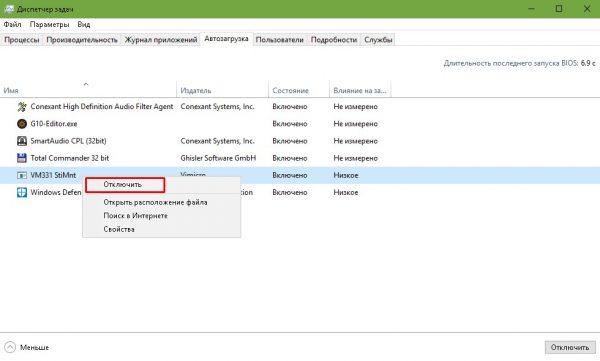Select the VM331 StiMnt entry name

pyautogui.click(x=53, y=175)
